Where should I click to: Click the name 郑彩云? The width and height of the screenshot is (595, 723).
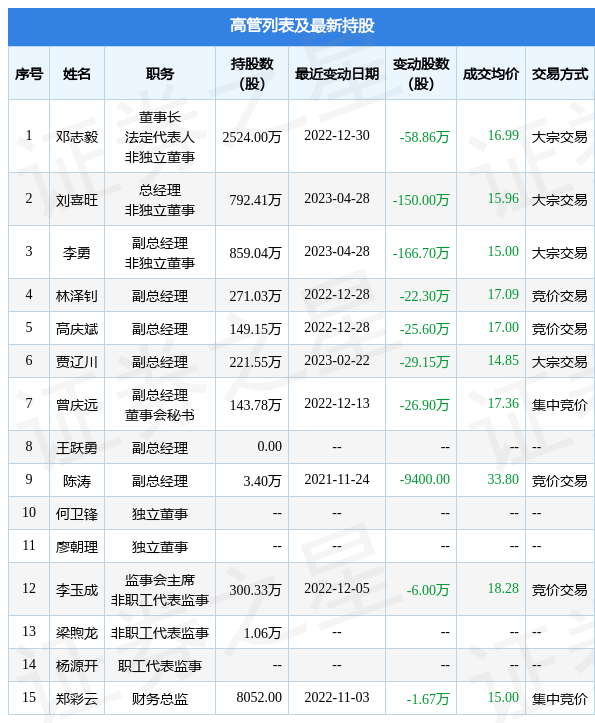(x=77, y=699)
